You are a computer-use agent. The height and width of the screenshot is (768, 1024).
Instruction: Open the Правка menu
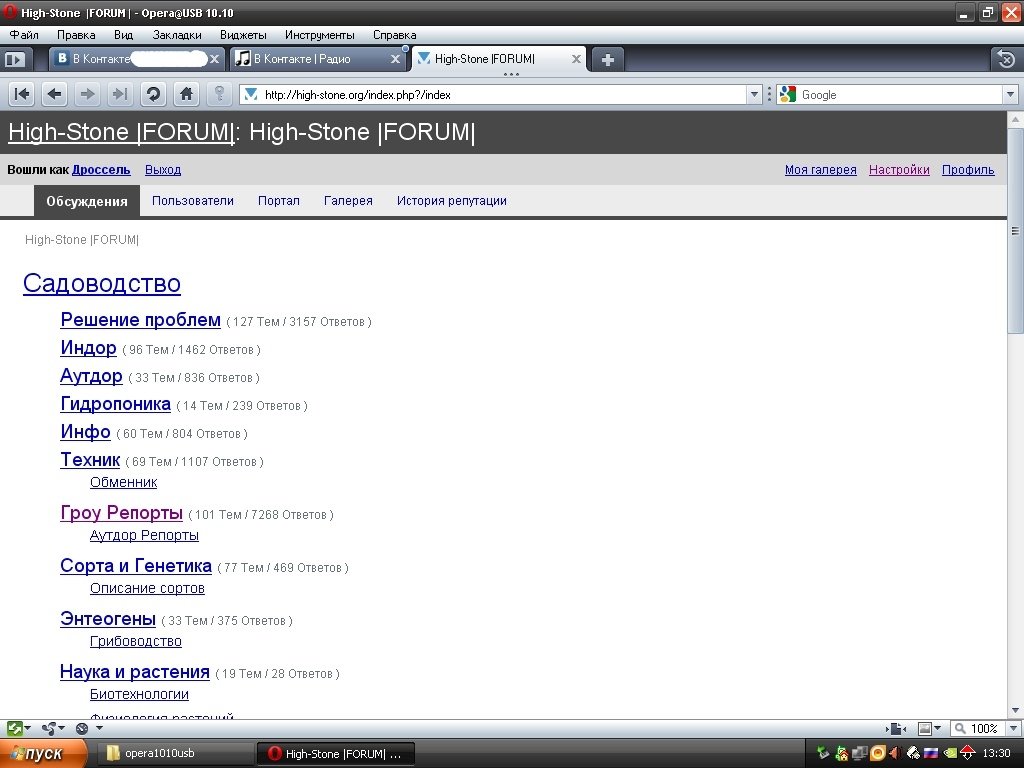point(76,35)
